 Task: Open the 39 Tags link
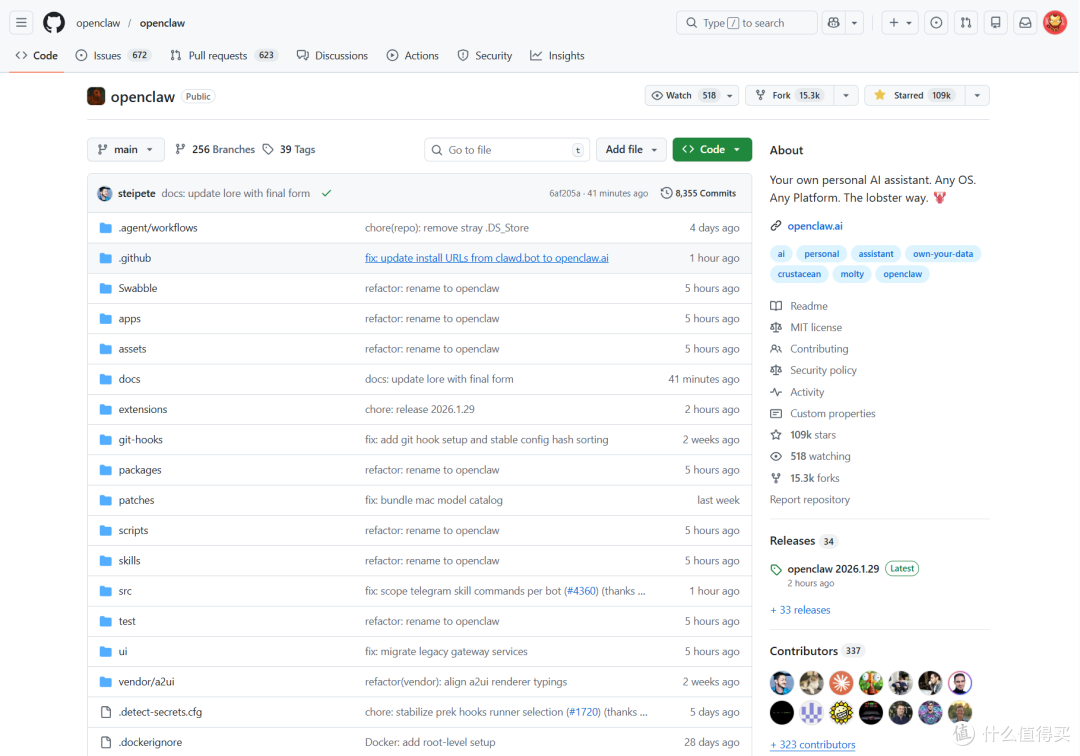(289, 149)
